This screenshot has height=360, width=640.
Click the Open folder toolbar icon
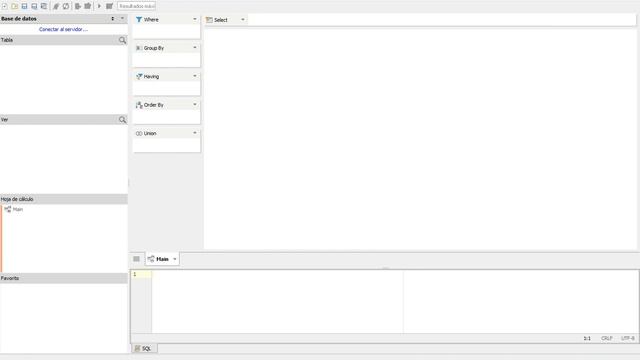(15, 6)
